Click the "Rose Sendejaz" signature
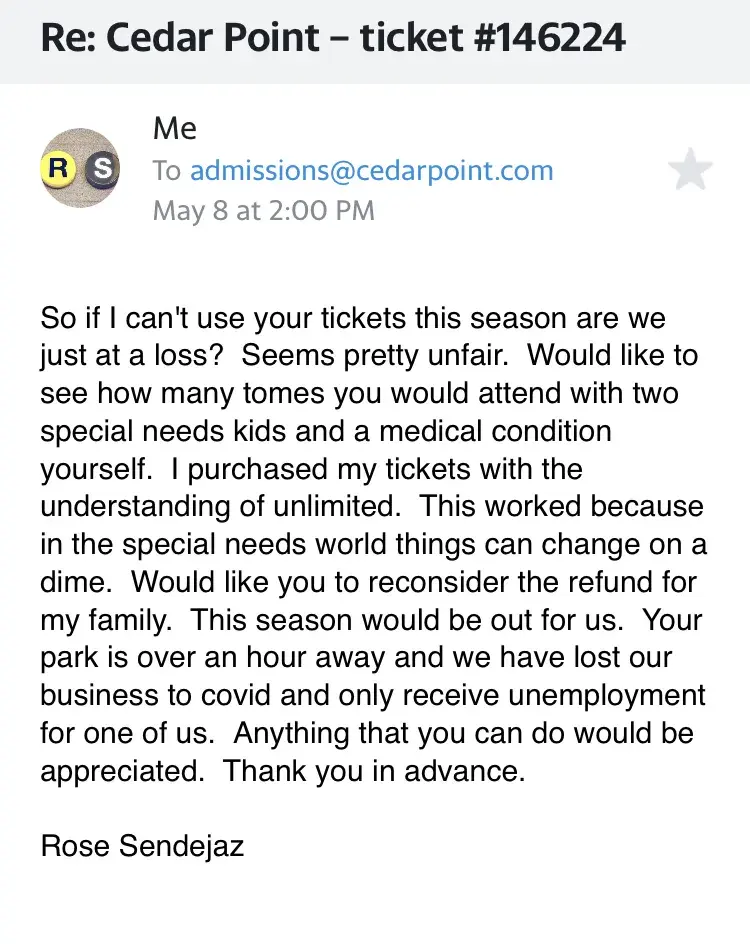Screen dimensions: 750x944 [x=142, y=847]
